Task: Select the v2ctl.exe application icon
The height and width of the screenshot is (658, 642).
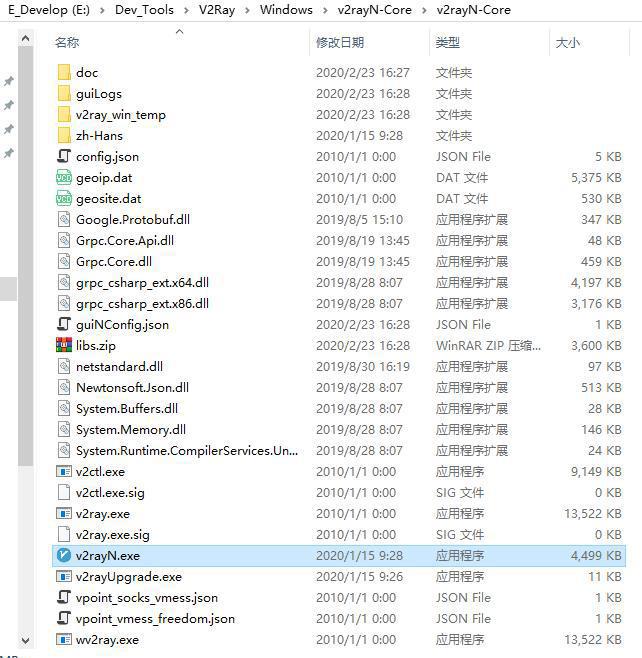Action: point(64,471)
